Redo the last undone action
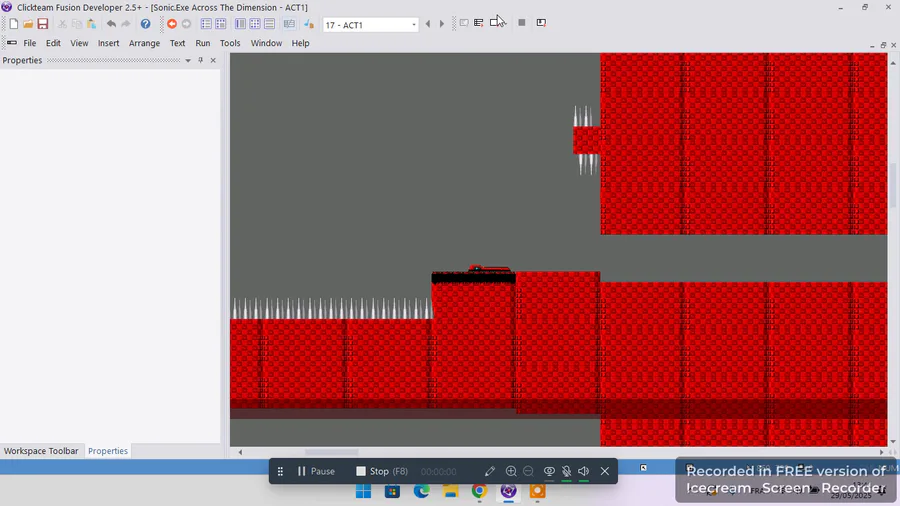 126,24
